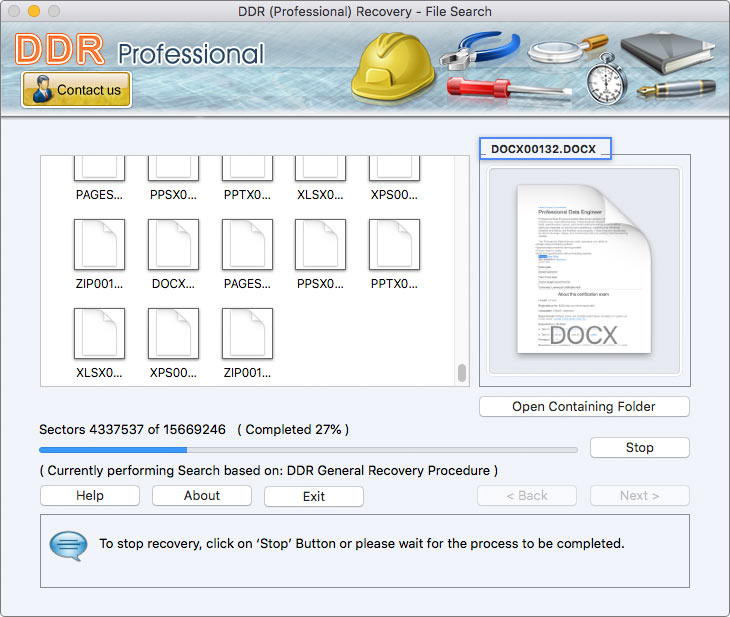Click the DOCX document preview thumbnail
The height and width of the screenshot is (617, 730).
[584, 270]
